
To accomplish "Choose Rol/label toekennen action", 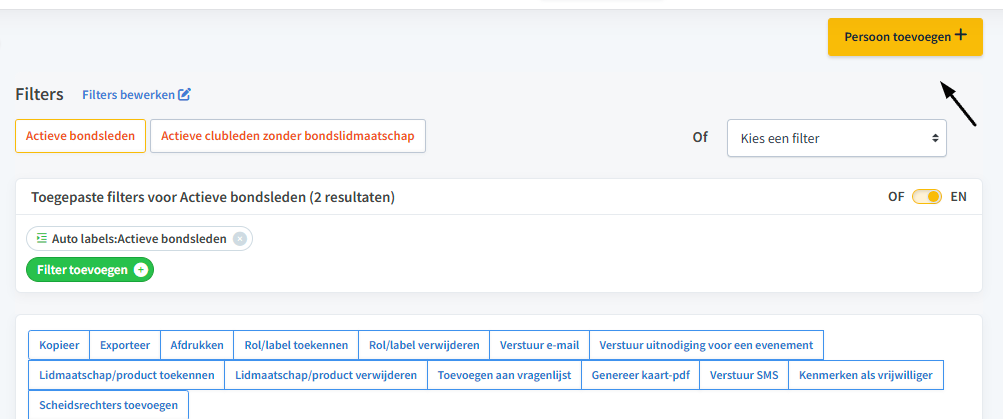I will tap(296, 345).
